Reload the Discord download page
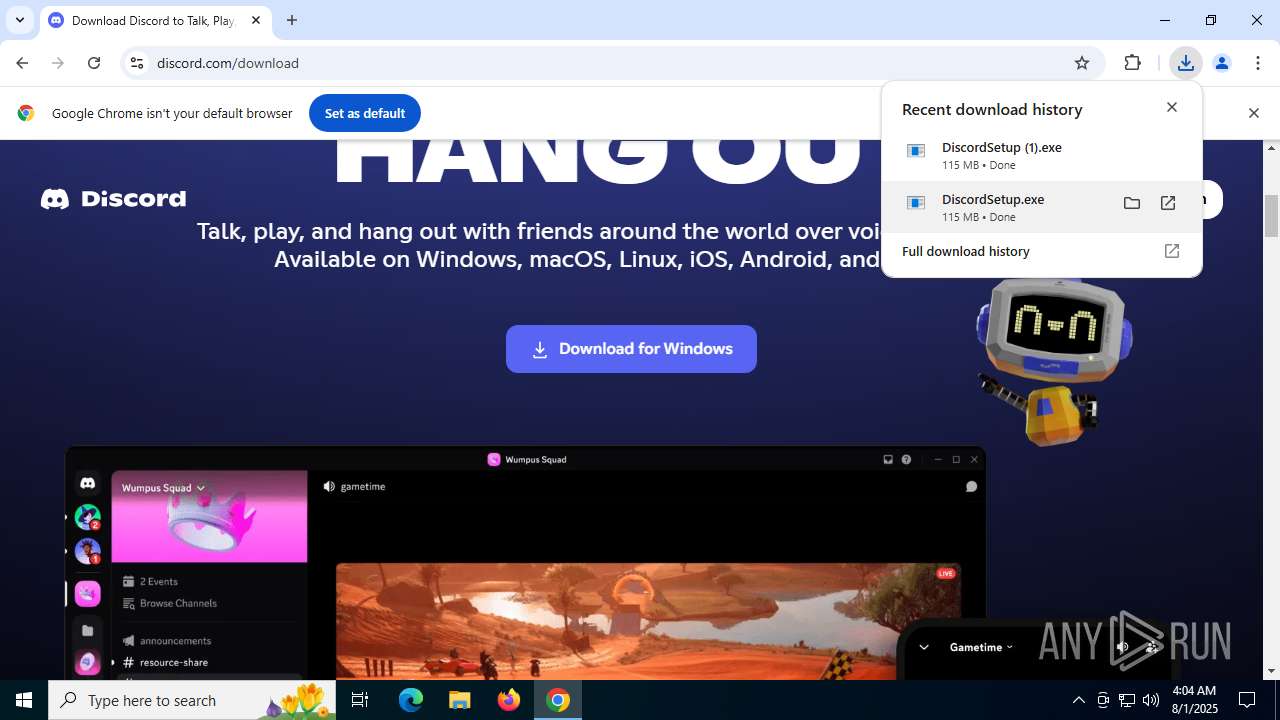 click(94, 63)
